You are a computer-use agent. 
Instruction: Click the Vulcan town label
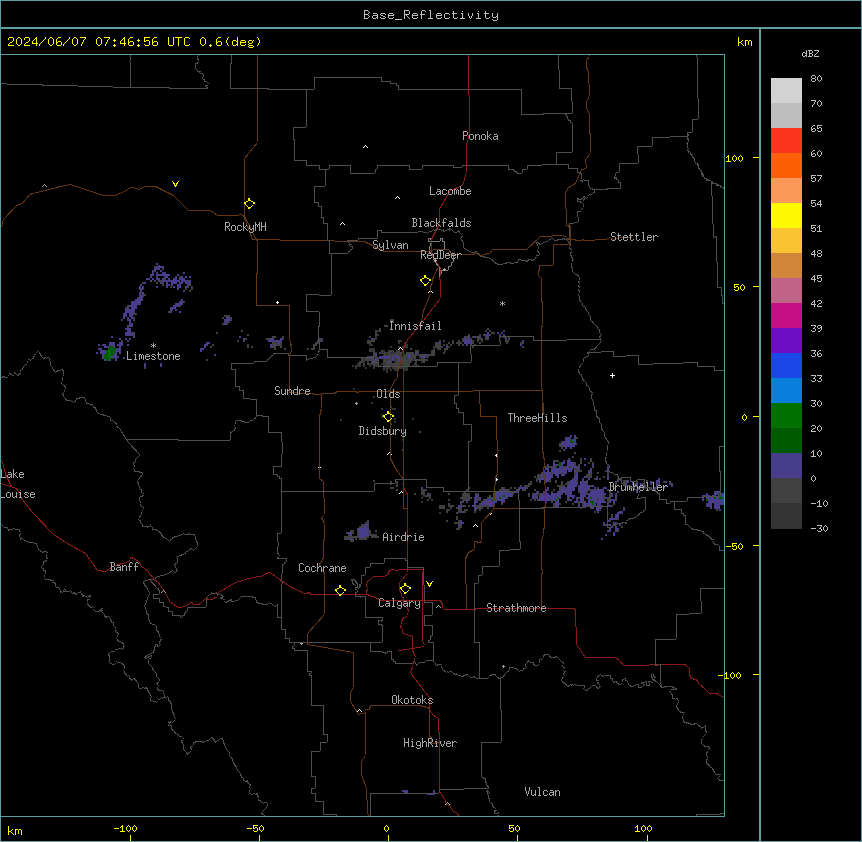[543, 792]
